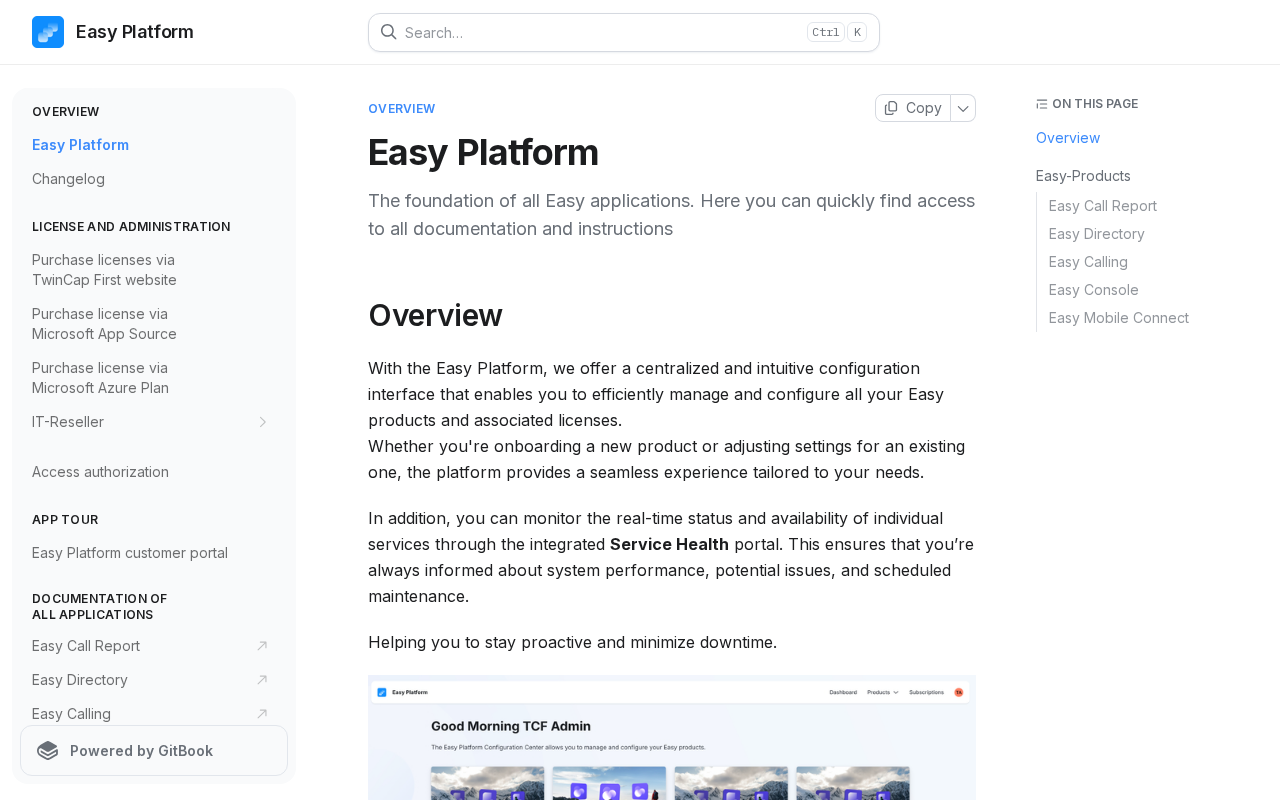This screenshot has height=800, width=1280.
Task: Click the Search input field
Action: point(600,32)
